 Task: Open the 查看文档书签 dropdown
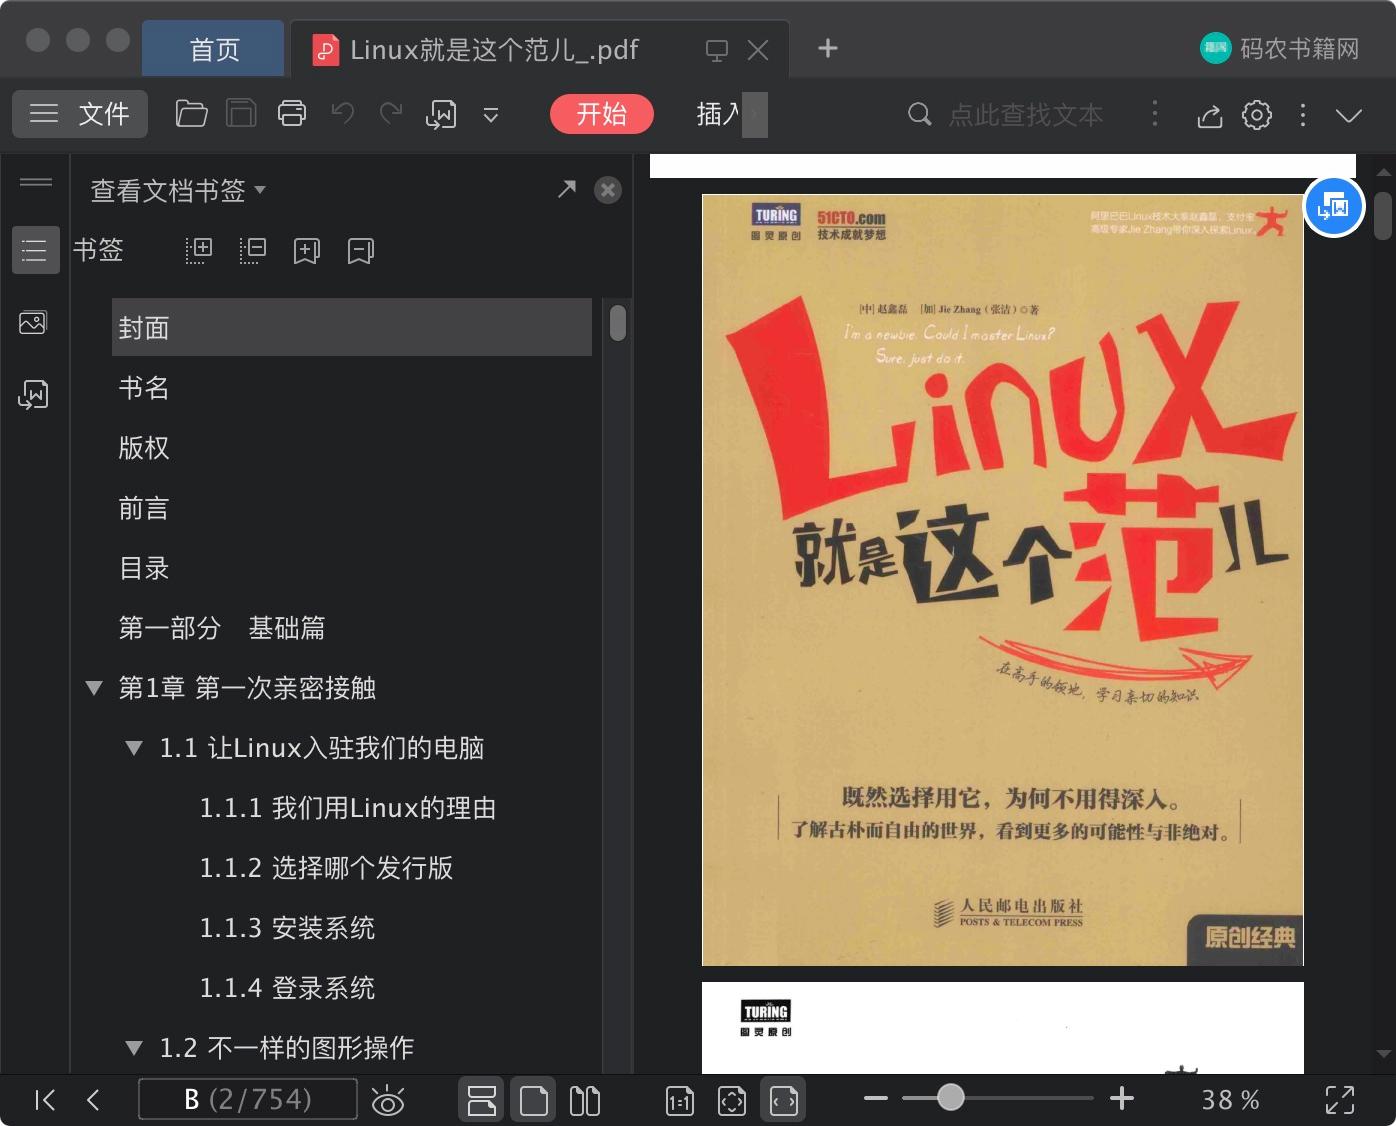(178, 190)
